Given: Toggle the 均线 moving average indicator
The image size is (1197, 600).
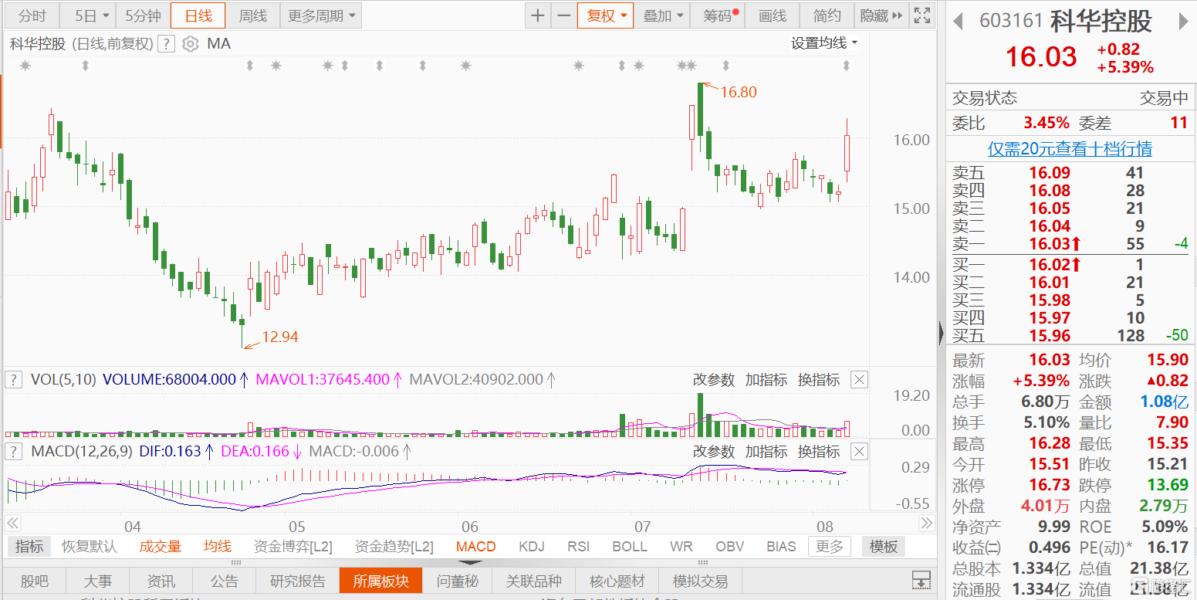Looking at the screenshot, I should coord(218,547).
